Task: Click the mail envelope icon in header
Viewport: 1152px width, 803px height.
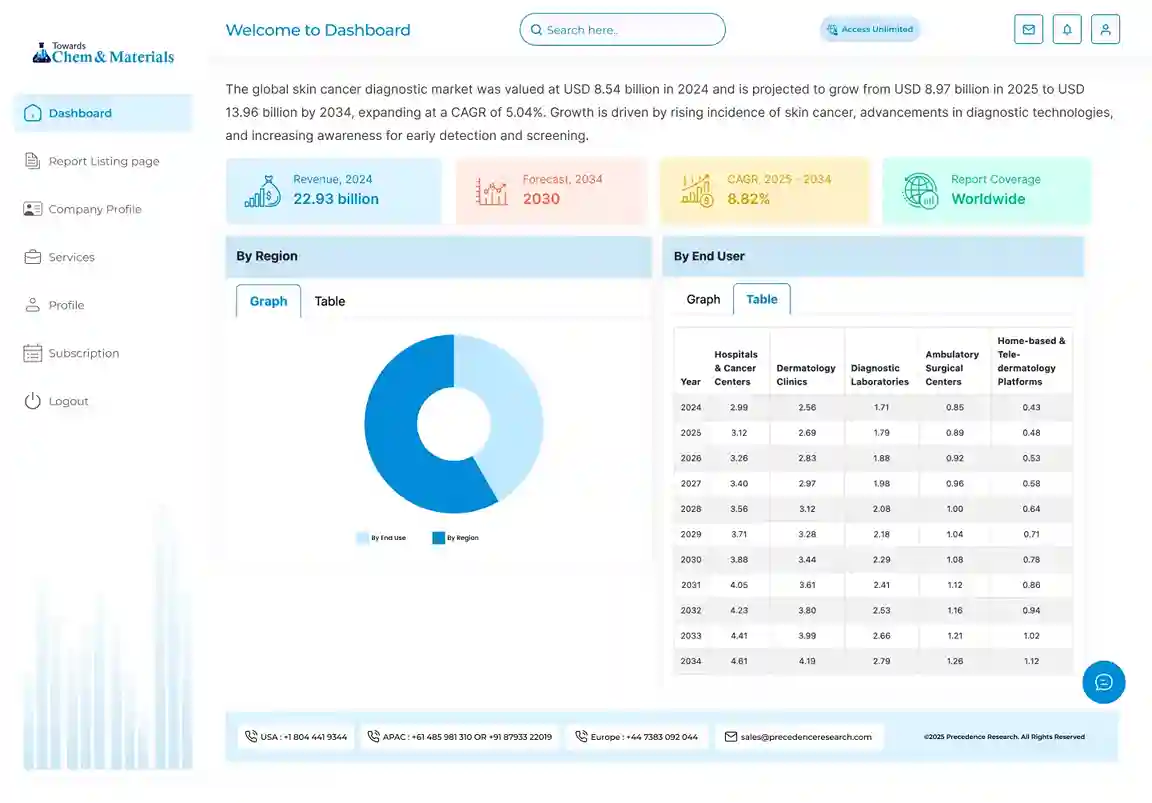Action: [x=1028, y=30]
